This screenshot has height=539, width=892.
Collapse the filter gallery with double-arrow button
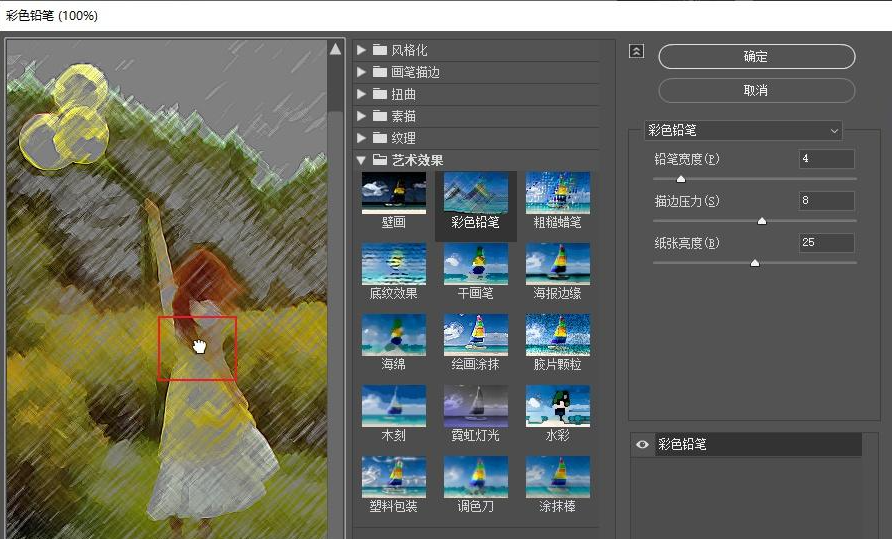coord(636,52)
